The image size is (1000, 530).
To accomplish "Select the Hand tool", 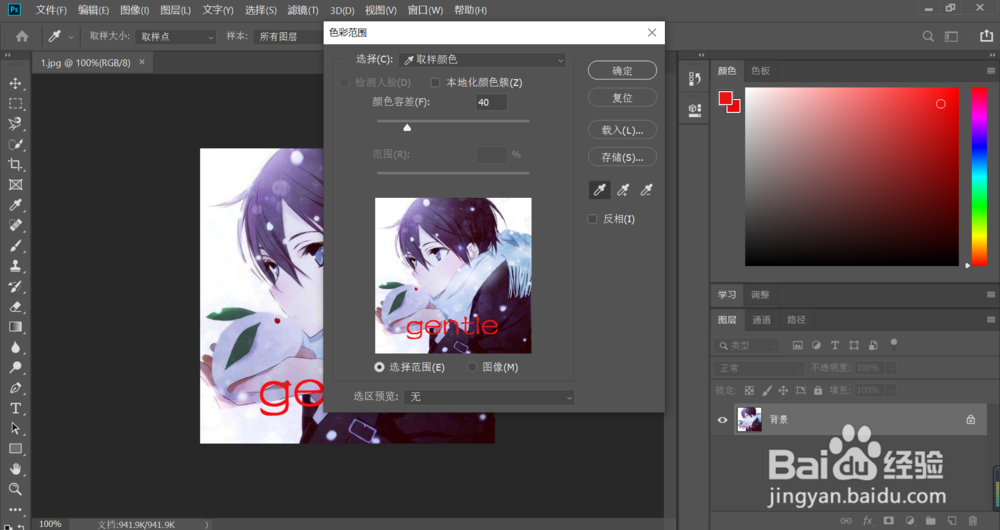I will [15, 469].
